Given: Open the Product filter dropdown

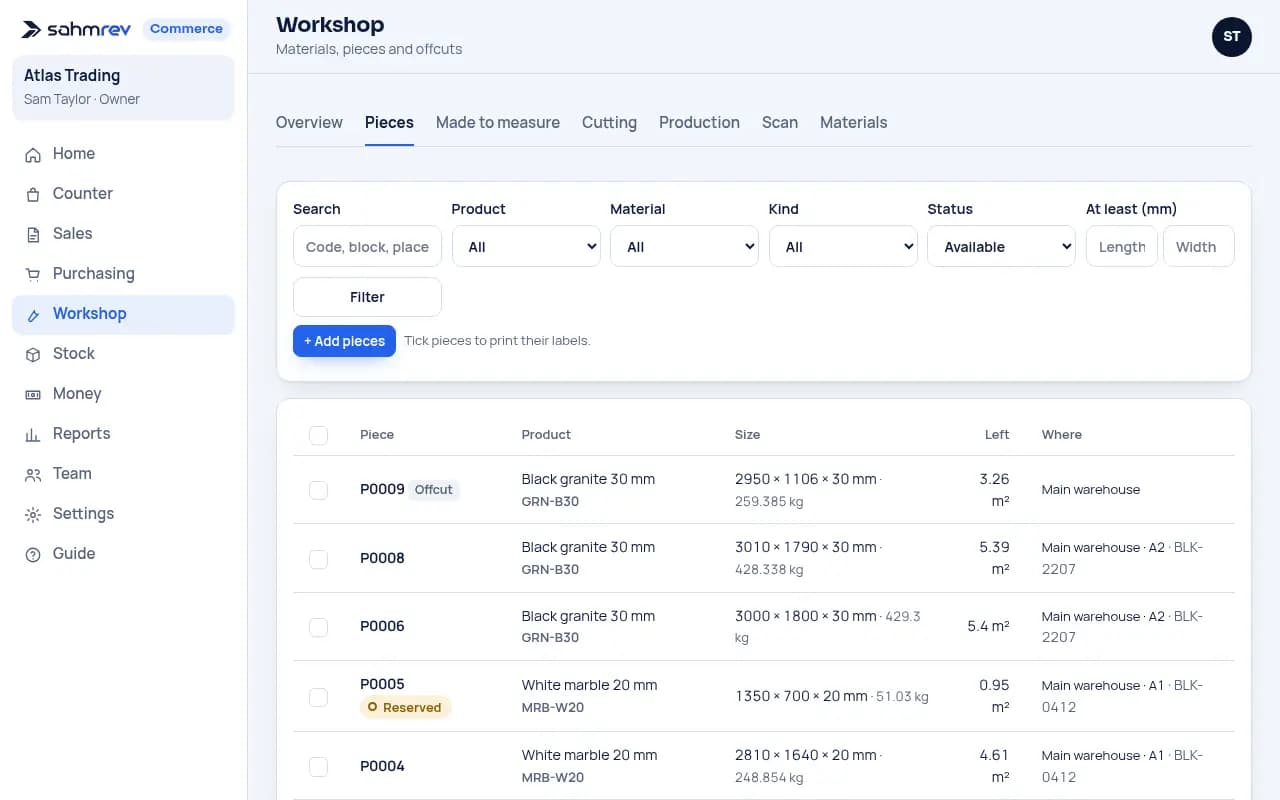Looking at the screenshot, I should pos(526,247).
